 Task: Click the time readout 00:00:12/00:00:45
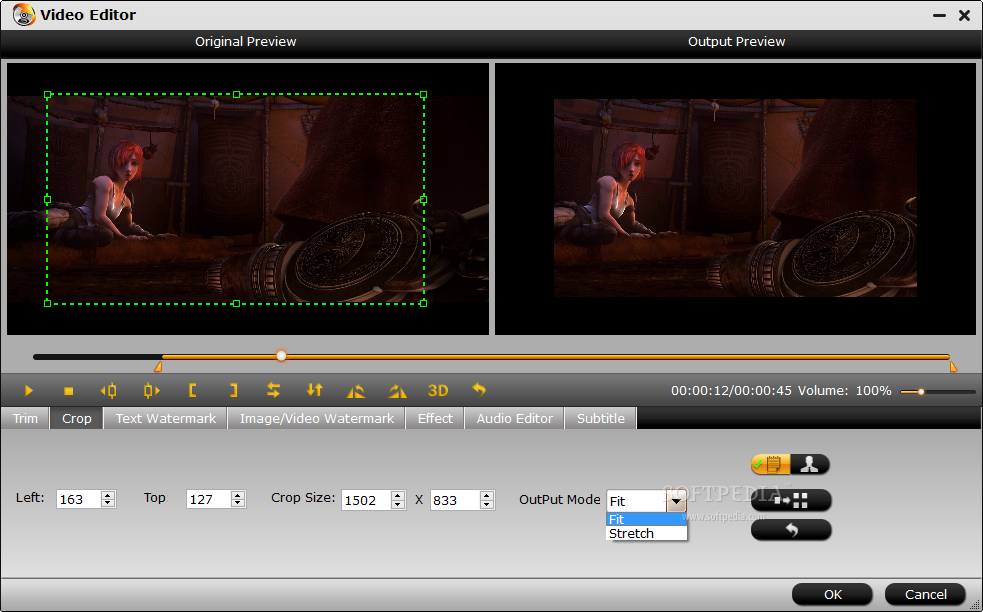pyautogui.click(x=731, y=391)
